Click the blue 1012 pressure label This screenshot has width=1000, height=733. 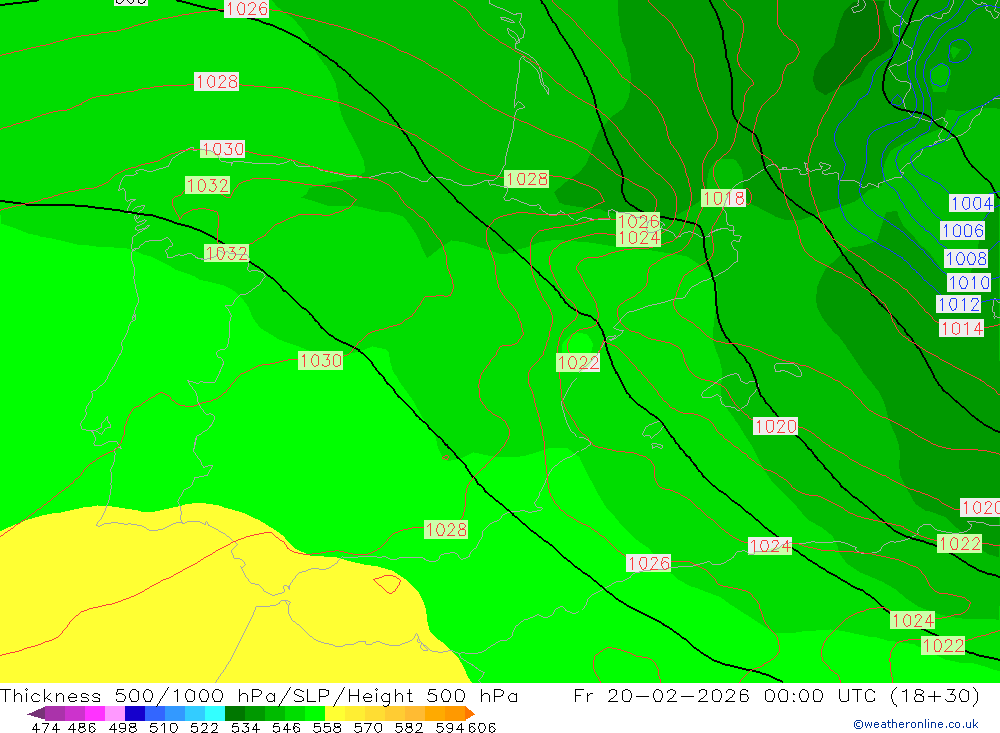point(959,304)
